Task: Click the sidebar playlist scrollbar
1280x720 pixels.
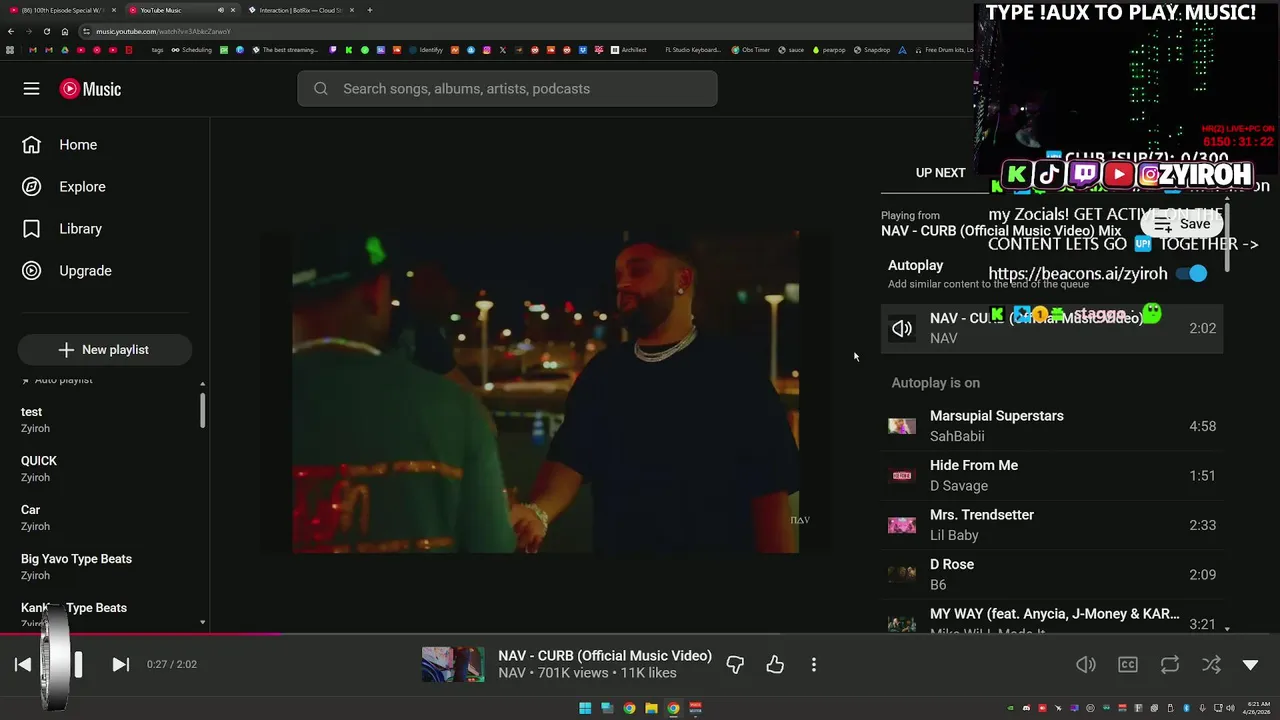Action: (x=203, y=410)
